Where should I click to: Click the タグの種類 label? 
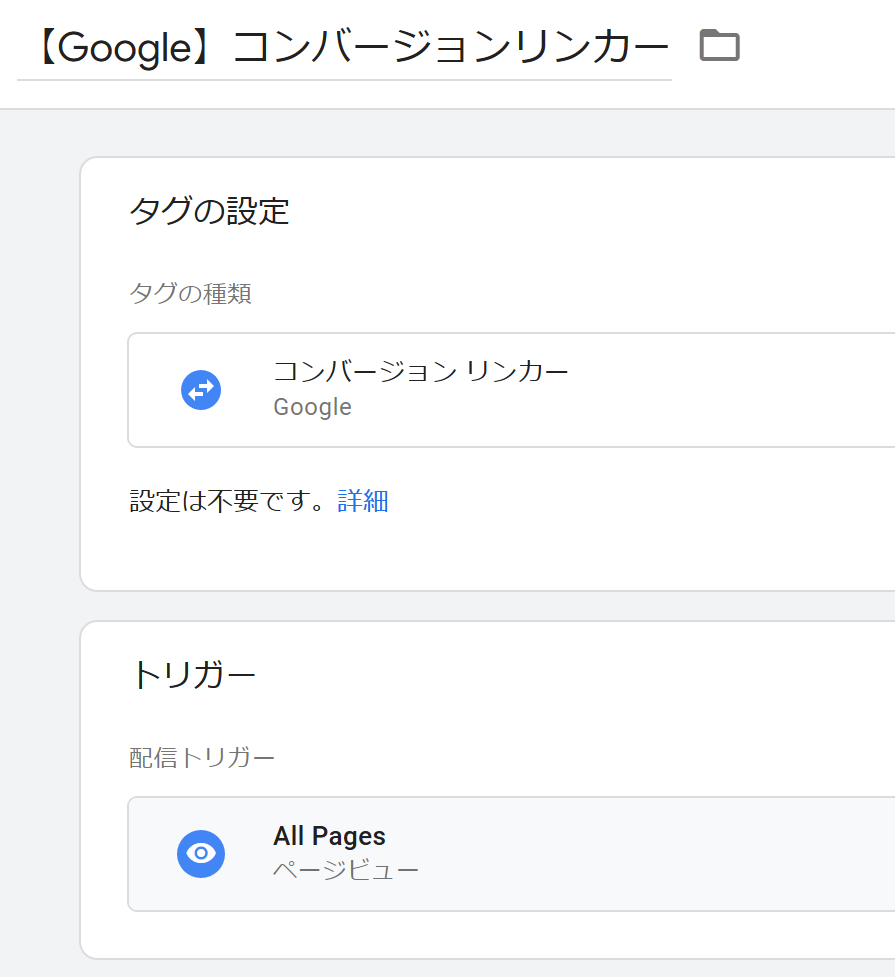(190, 293)
